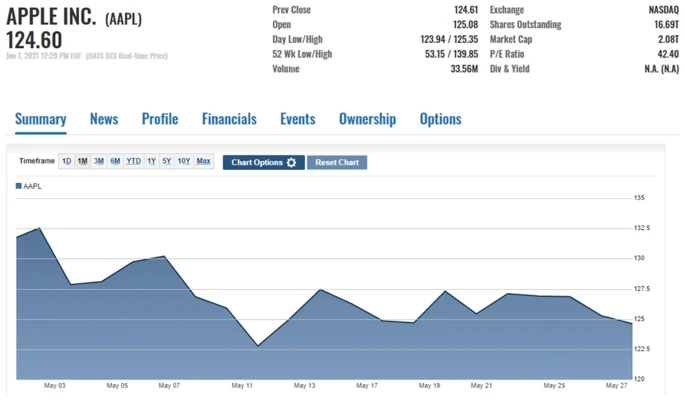
Task: Click the Reset Chart button
Action: pos(337,162)
